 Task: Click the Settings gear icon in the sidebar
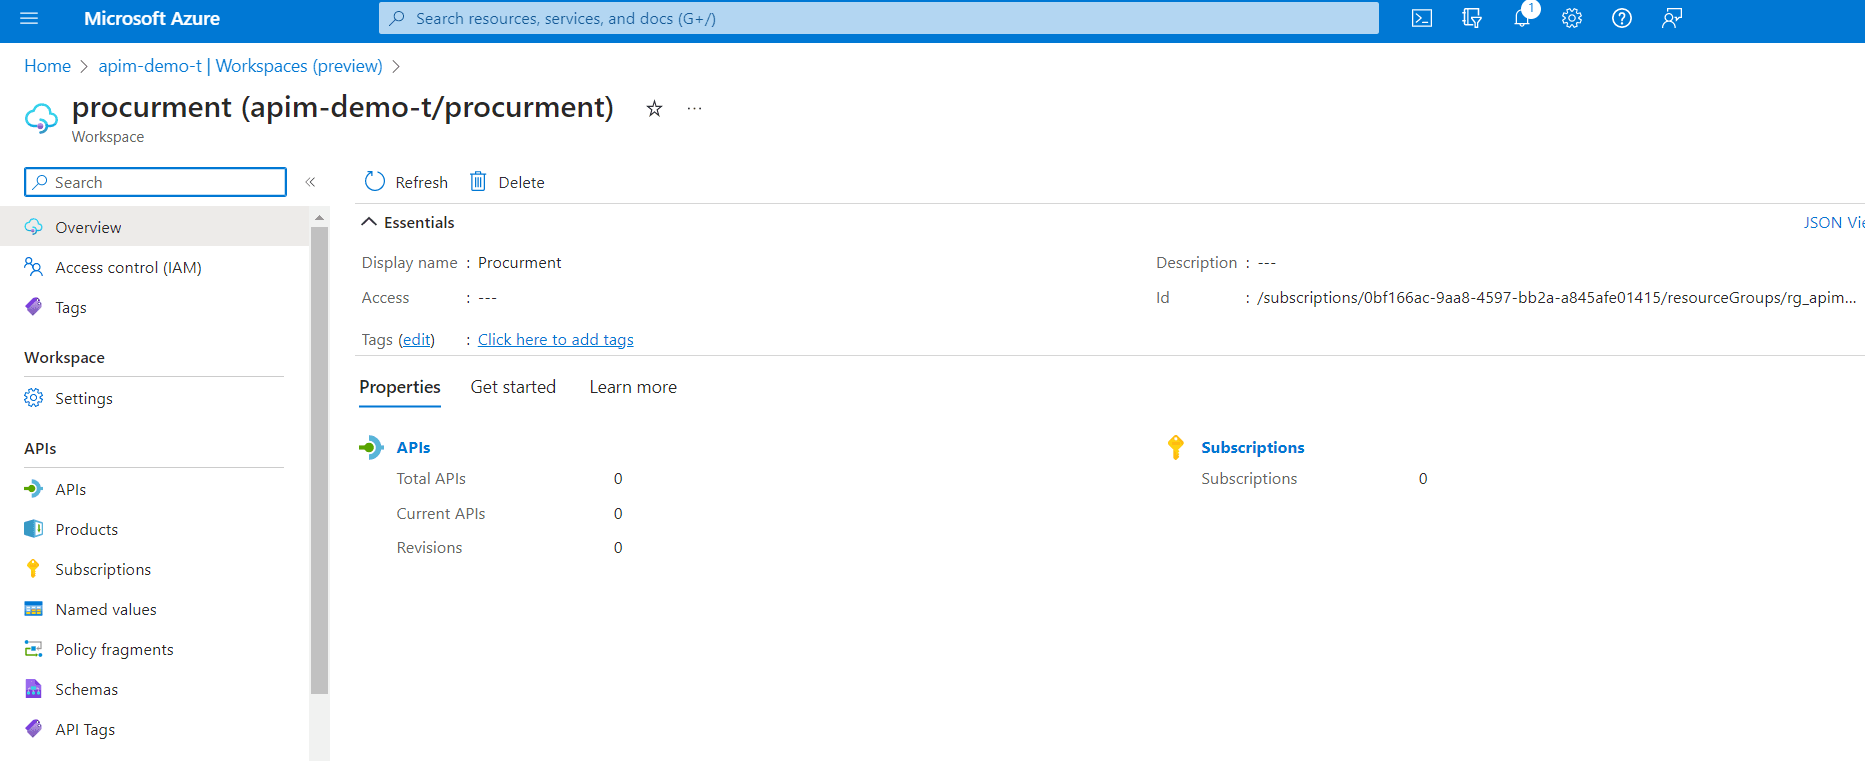click(x=34, y=398)
